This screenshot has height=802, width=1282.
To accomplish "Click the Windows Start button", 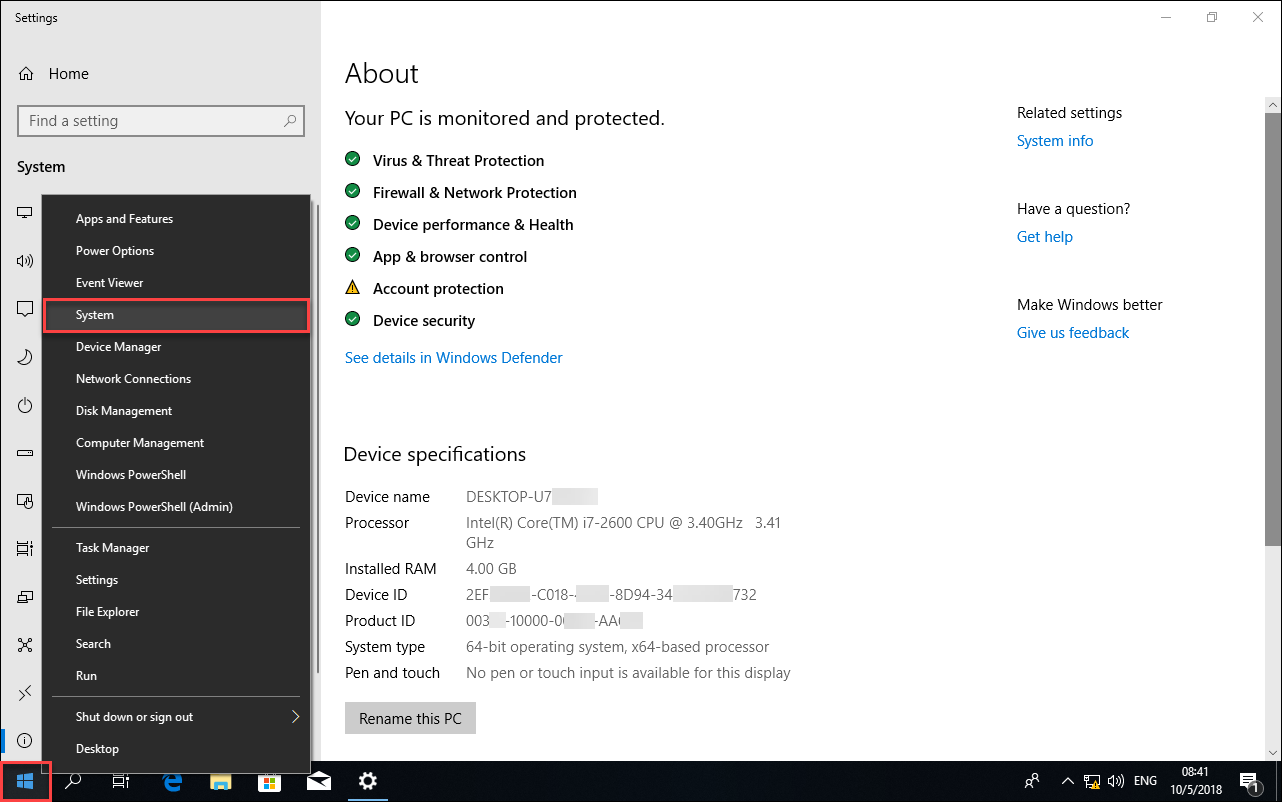I will click(x=25, y=781).
